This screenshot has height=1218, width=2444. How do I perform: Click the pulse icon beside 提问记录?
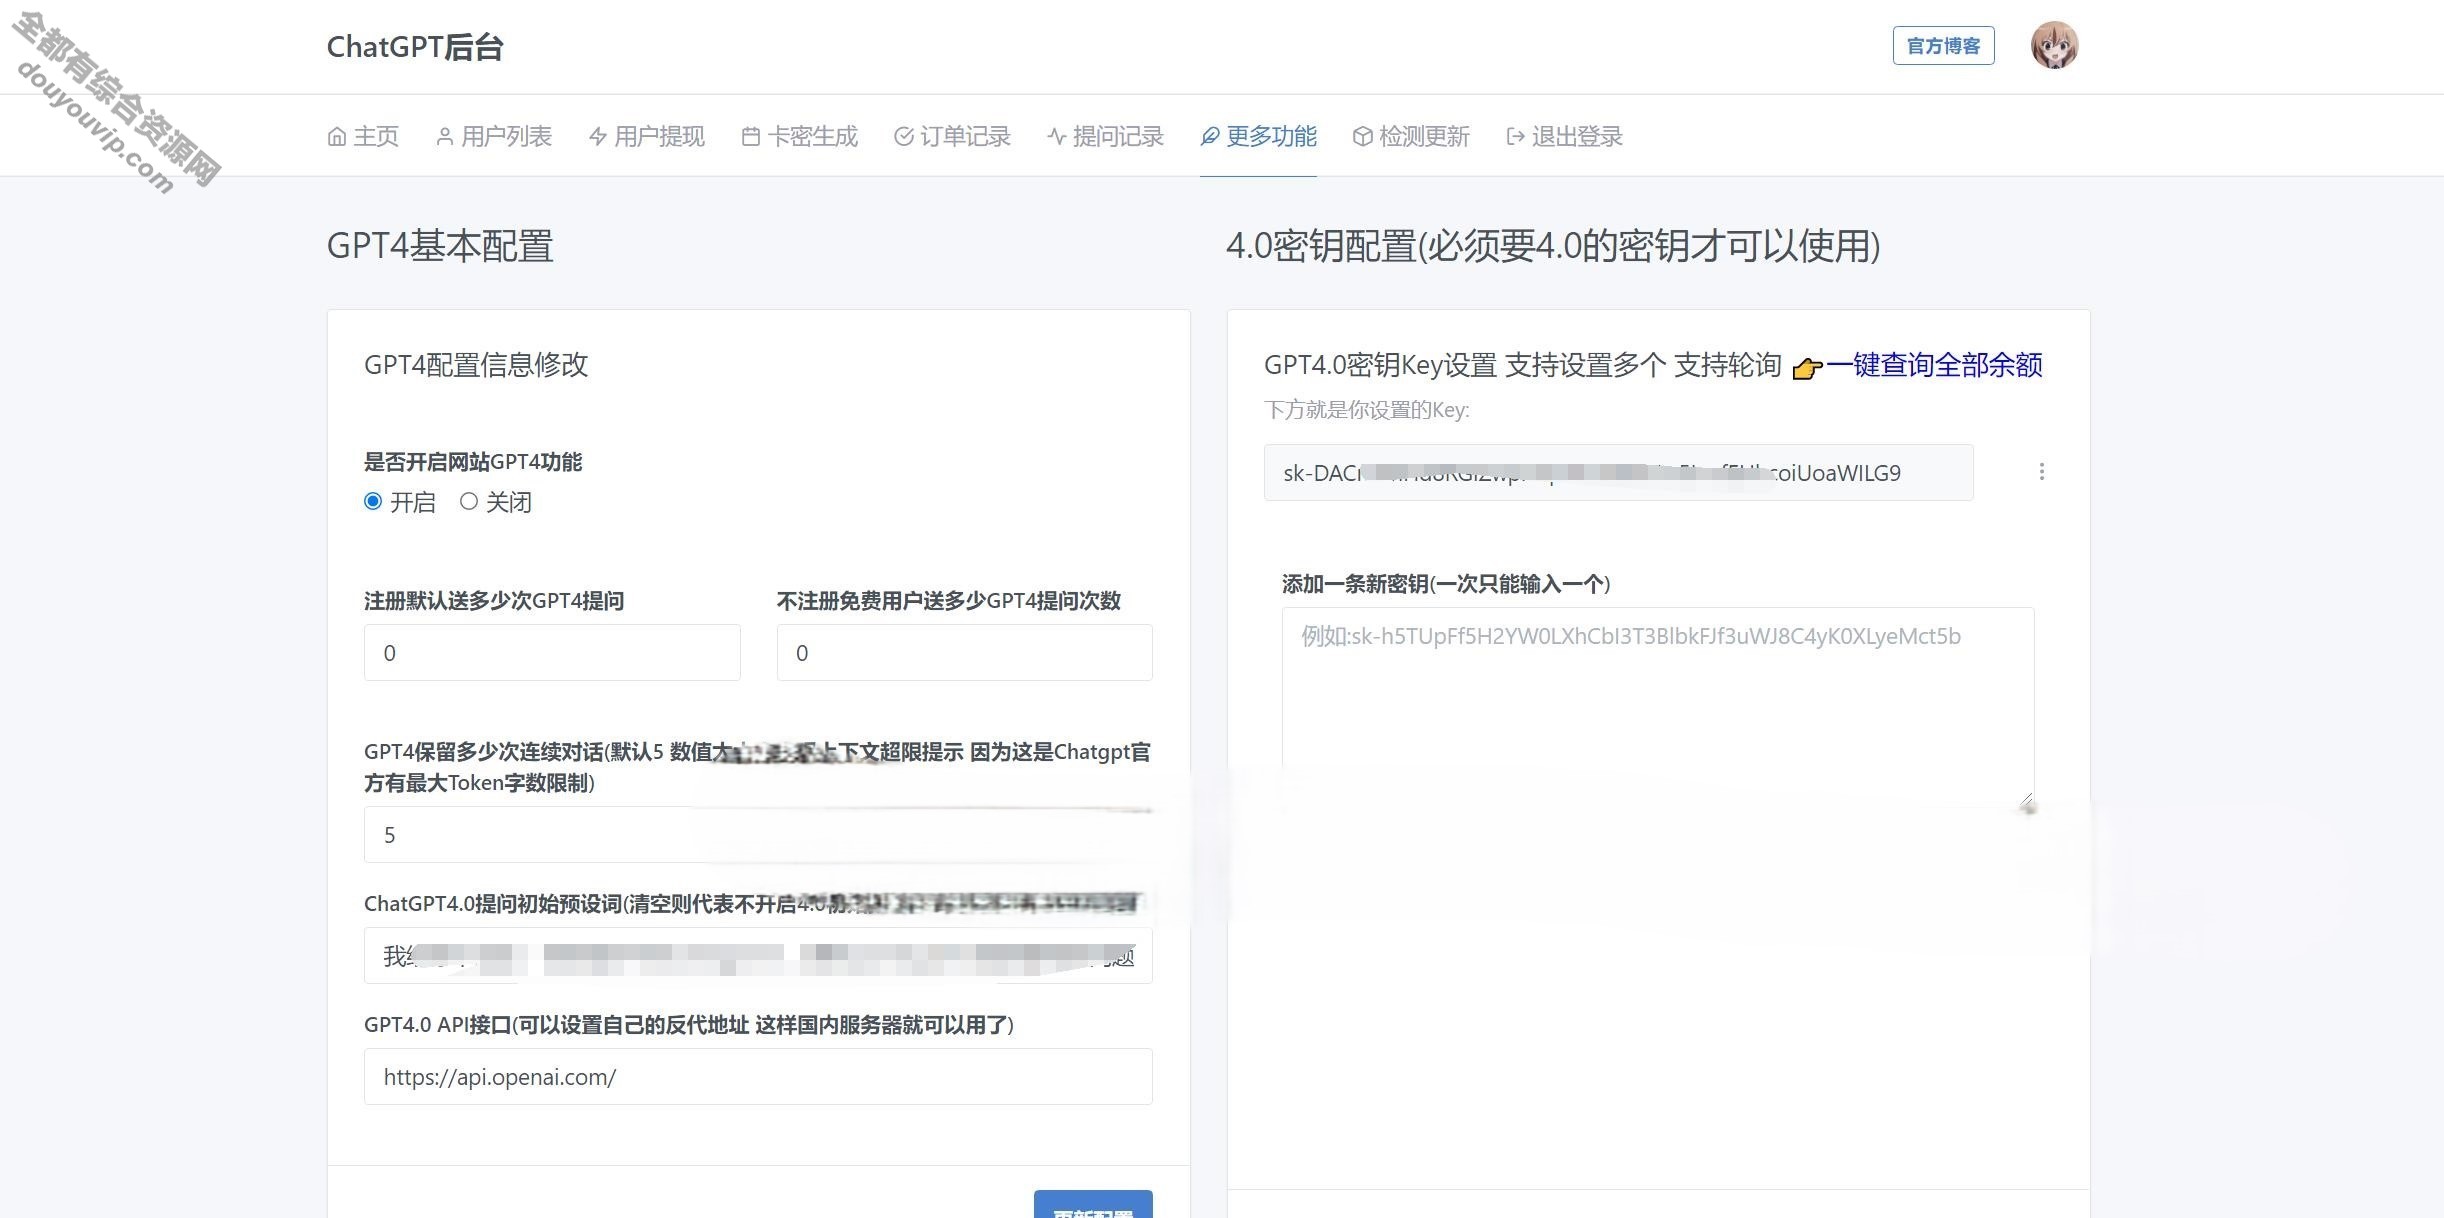click(x=1057, y=137)
